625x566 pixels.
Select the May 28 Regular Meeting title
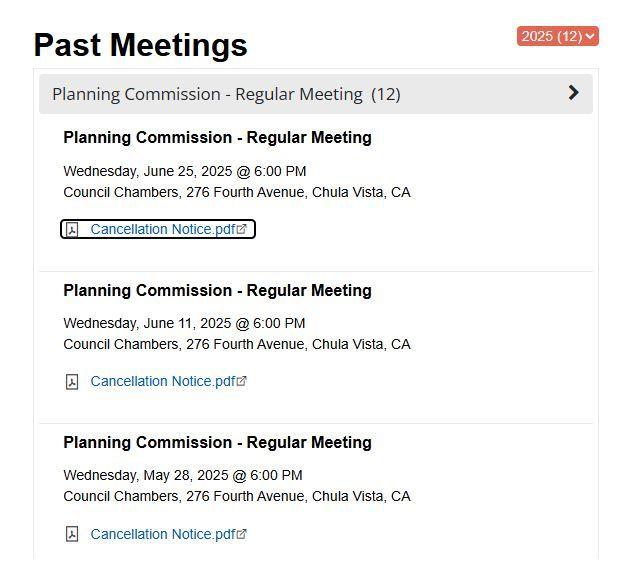(217, 442)
